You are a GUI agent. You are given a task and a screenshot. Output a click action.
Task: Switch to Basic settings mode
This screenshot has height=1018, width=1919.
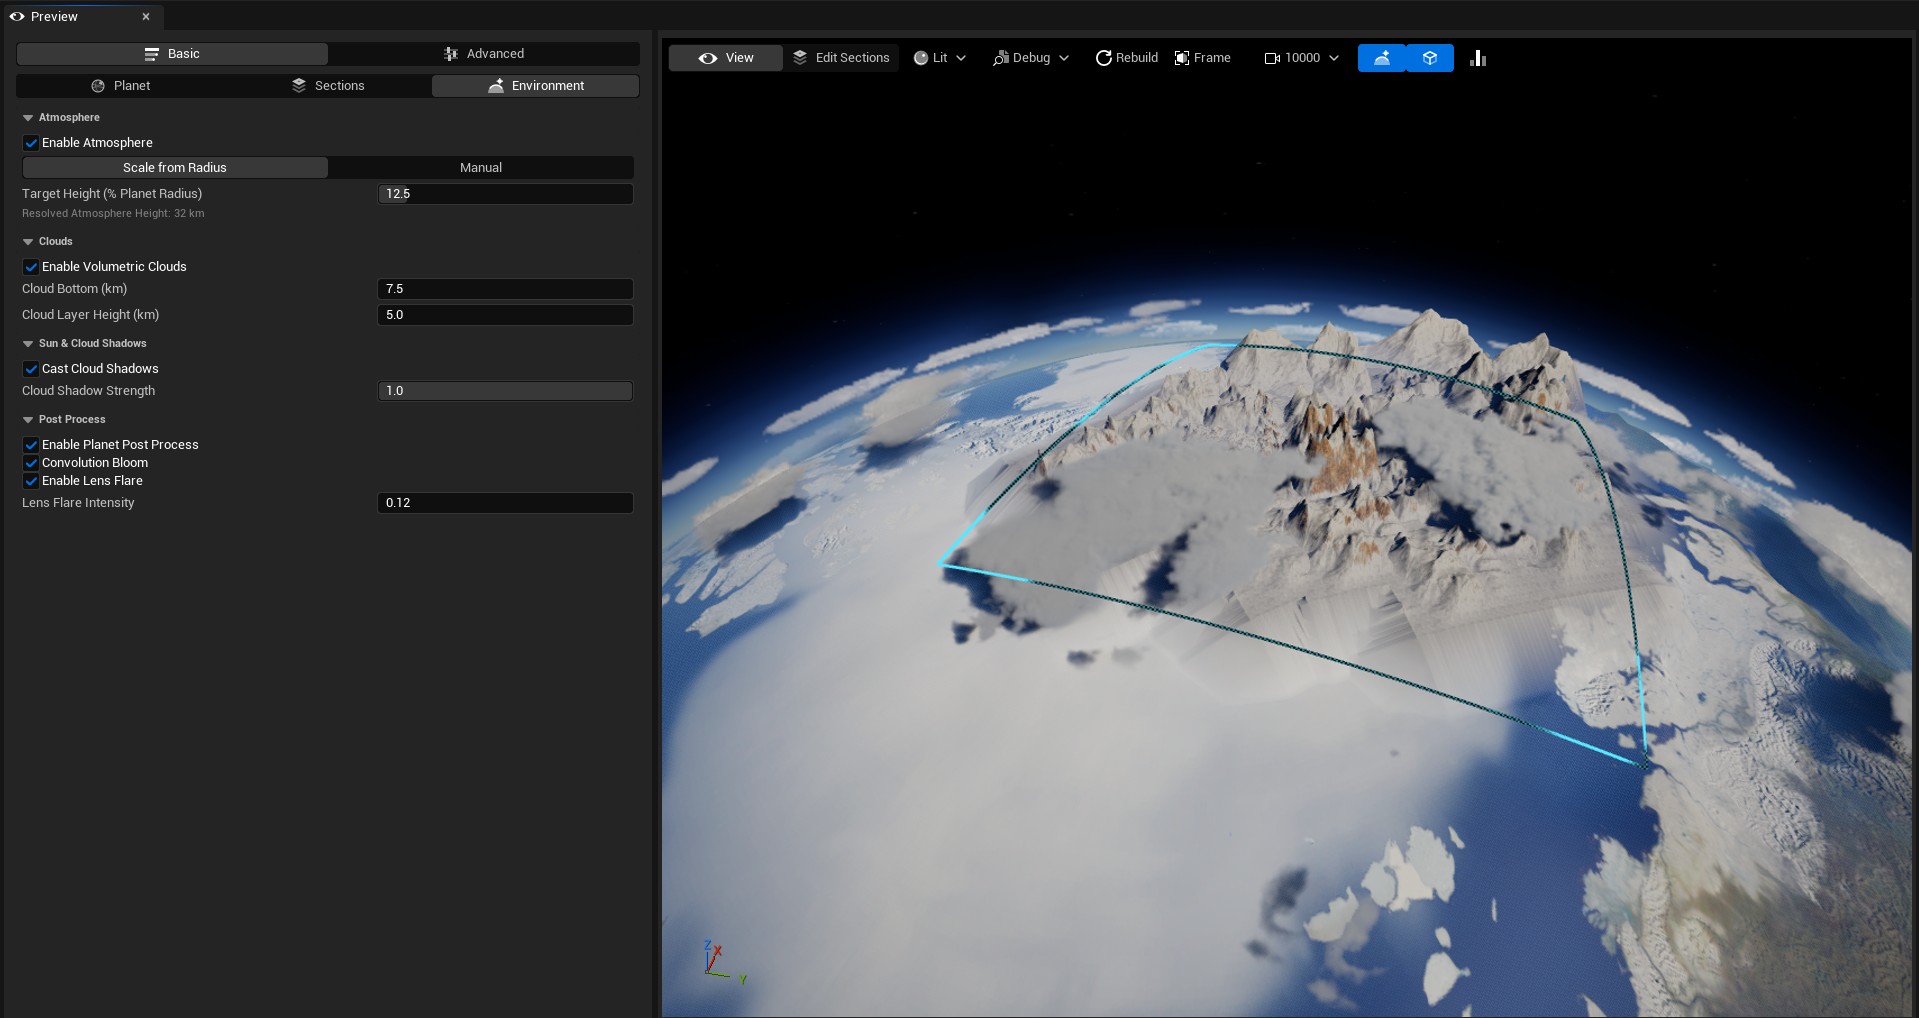pyautogui.click(x=173, y=54)
